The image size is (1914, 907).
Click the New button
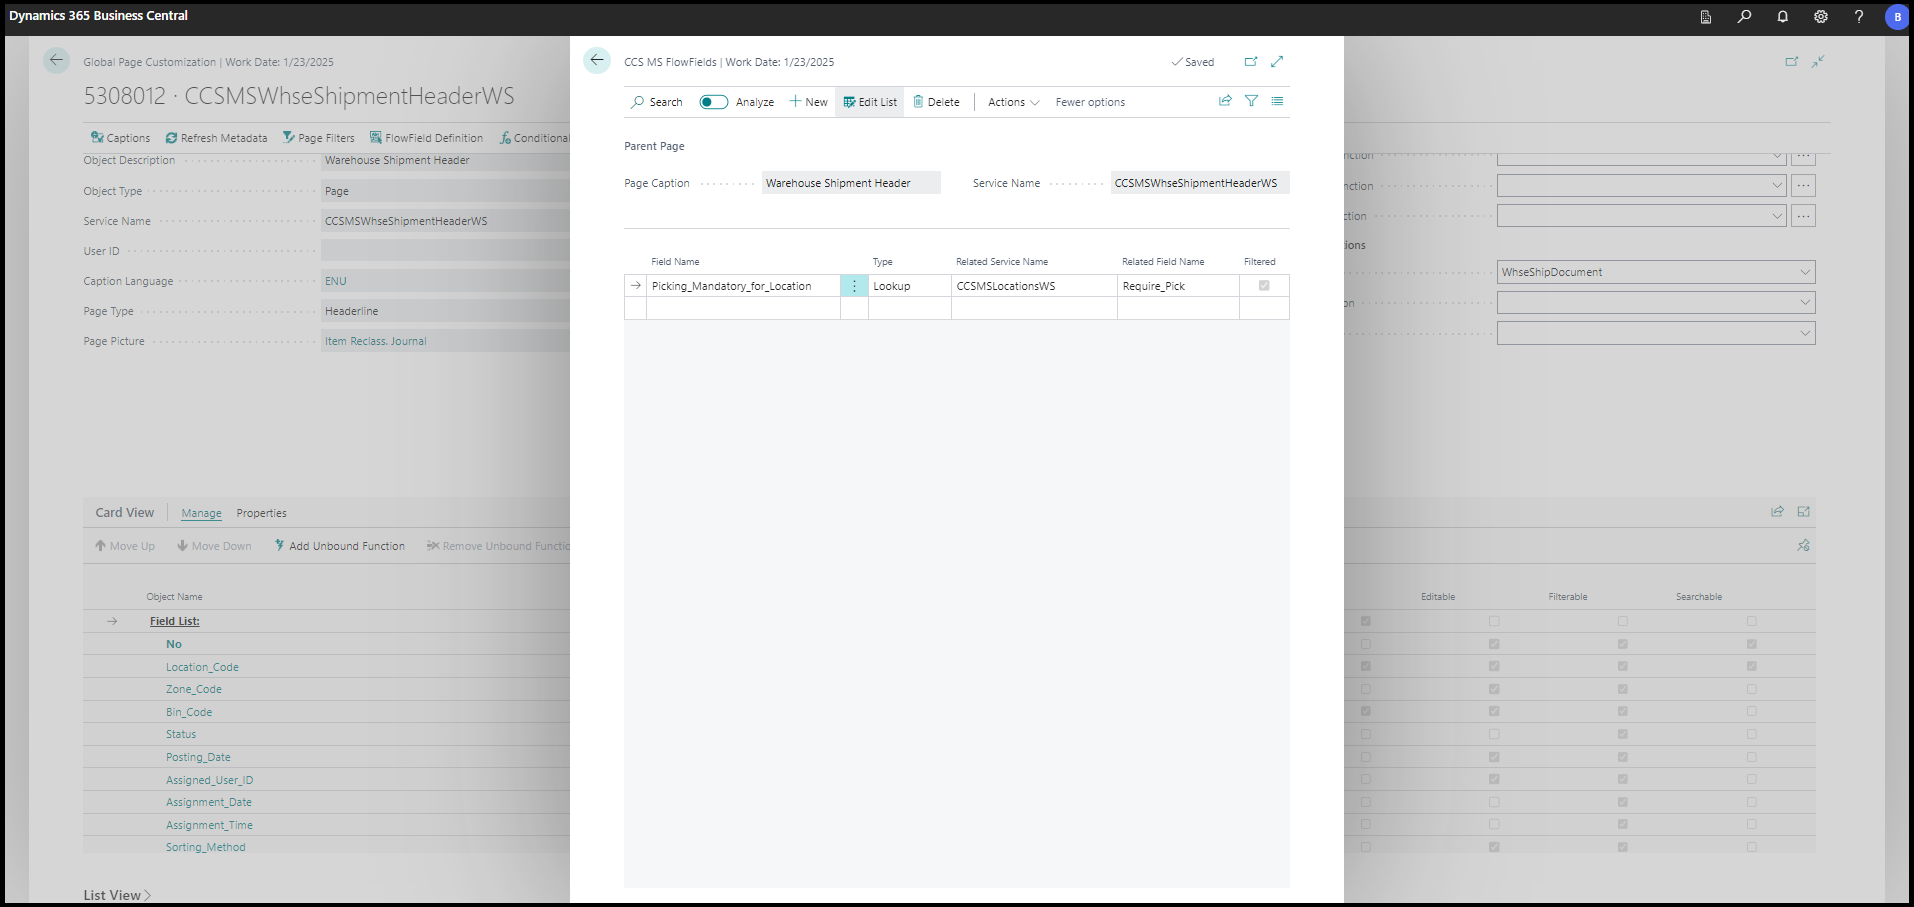809,102
